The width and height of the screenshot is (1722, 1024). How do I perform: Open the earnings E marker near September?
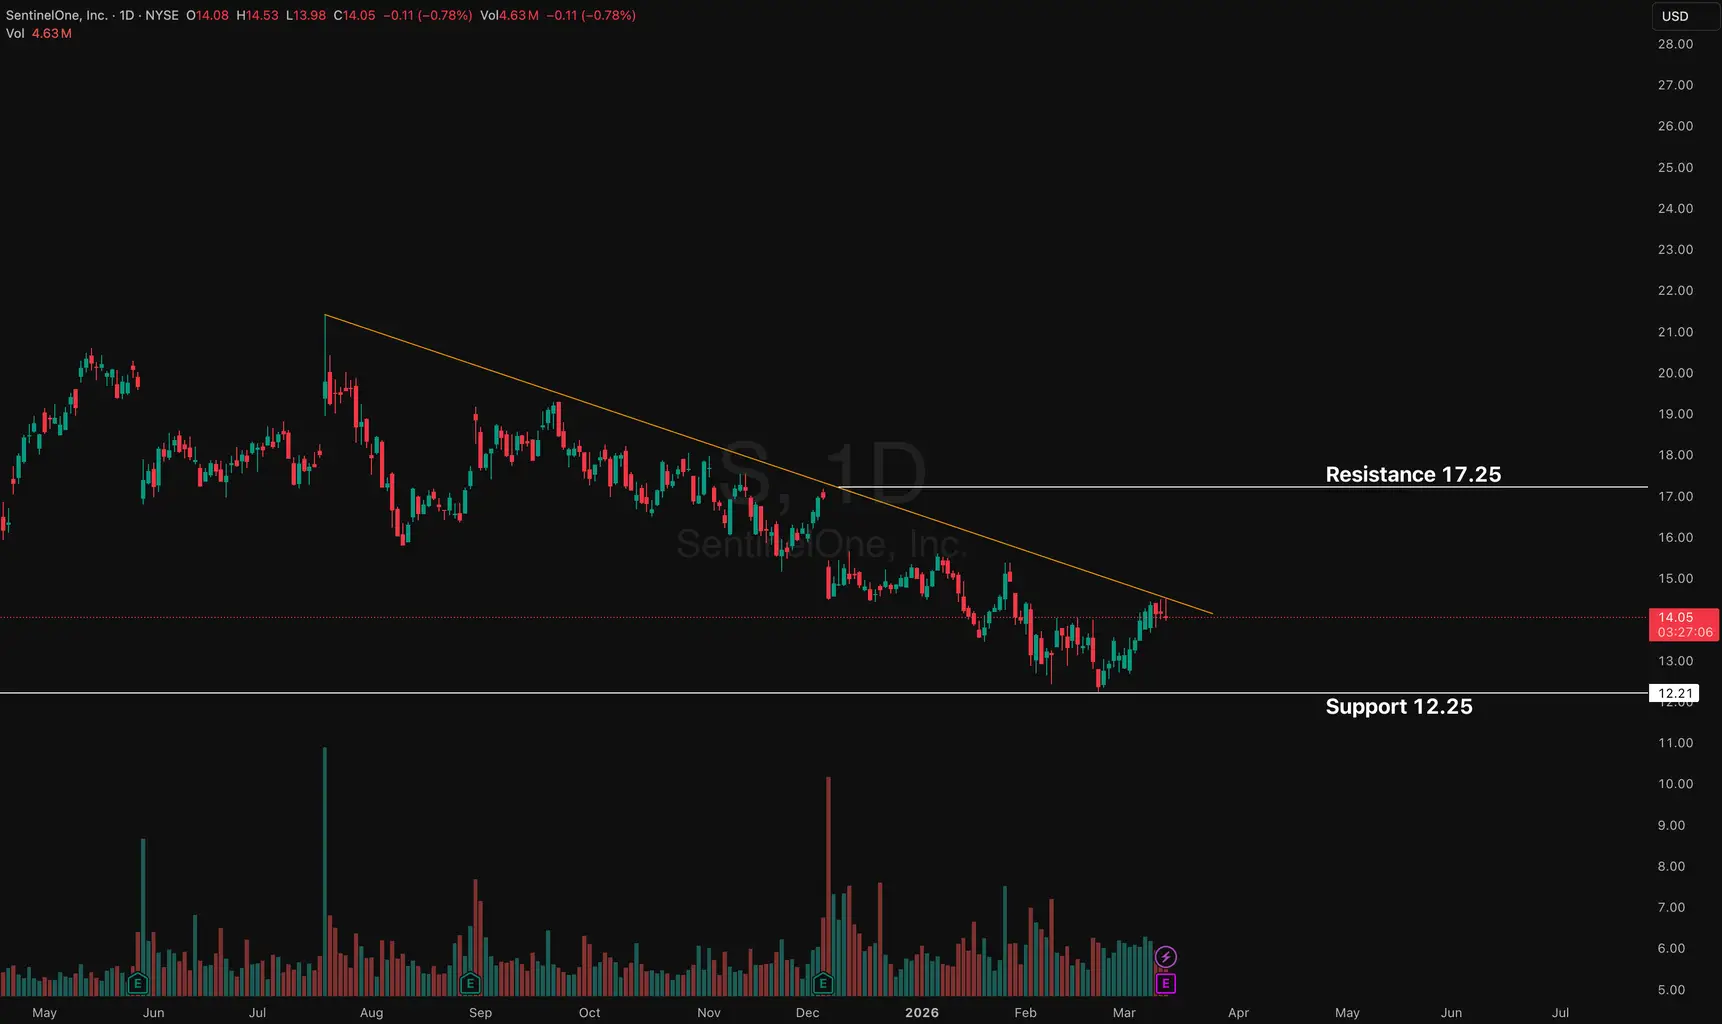470,984
